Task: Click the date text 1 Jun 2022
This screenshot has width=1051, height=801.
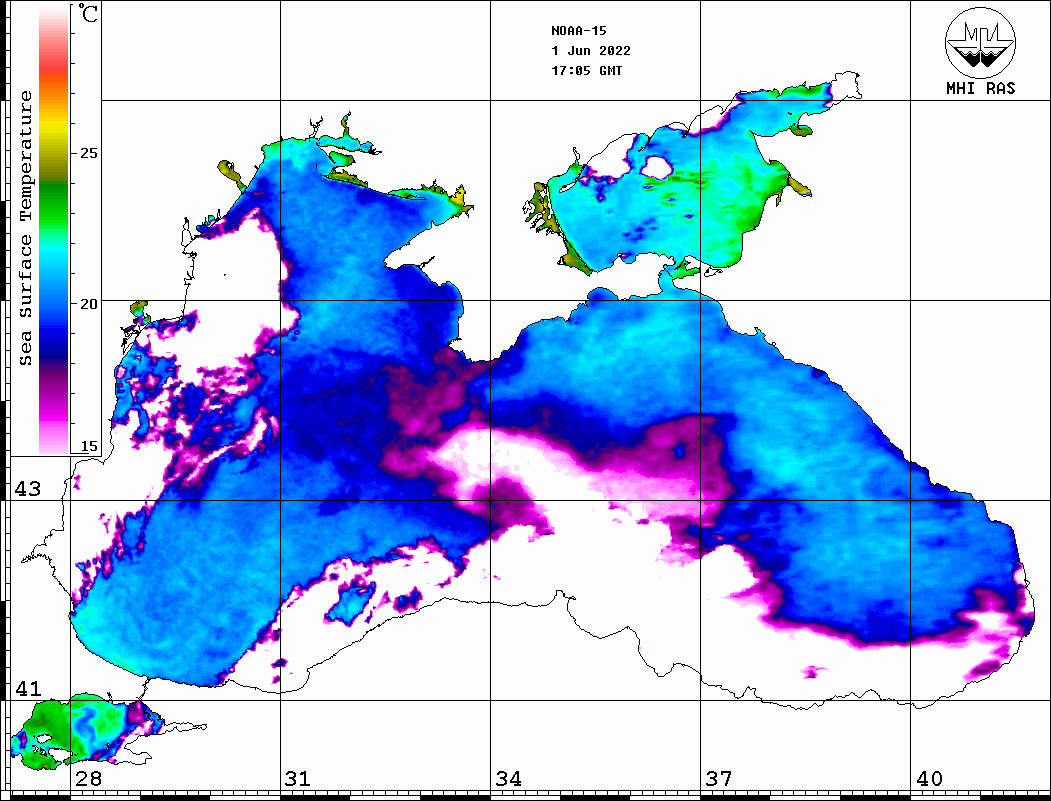Action: (x=591, y=51)
